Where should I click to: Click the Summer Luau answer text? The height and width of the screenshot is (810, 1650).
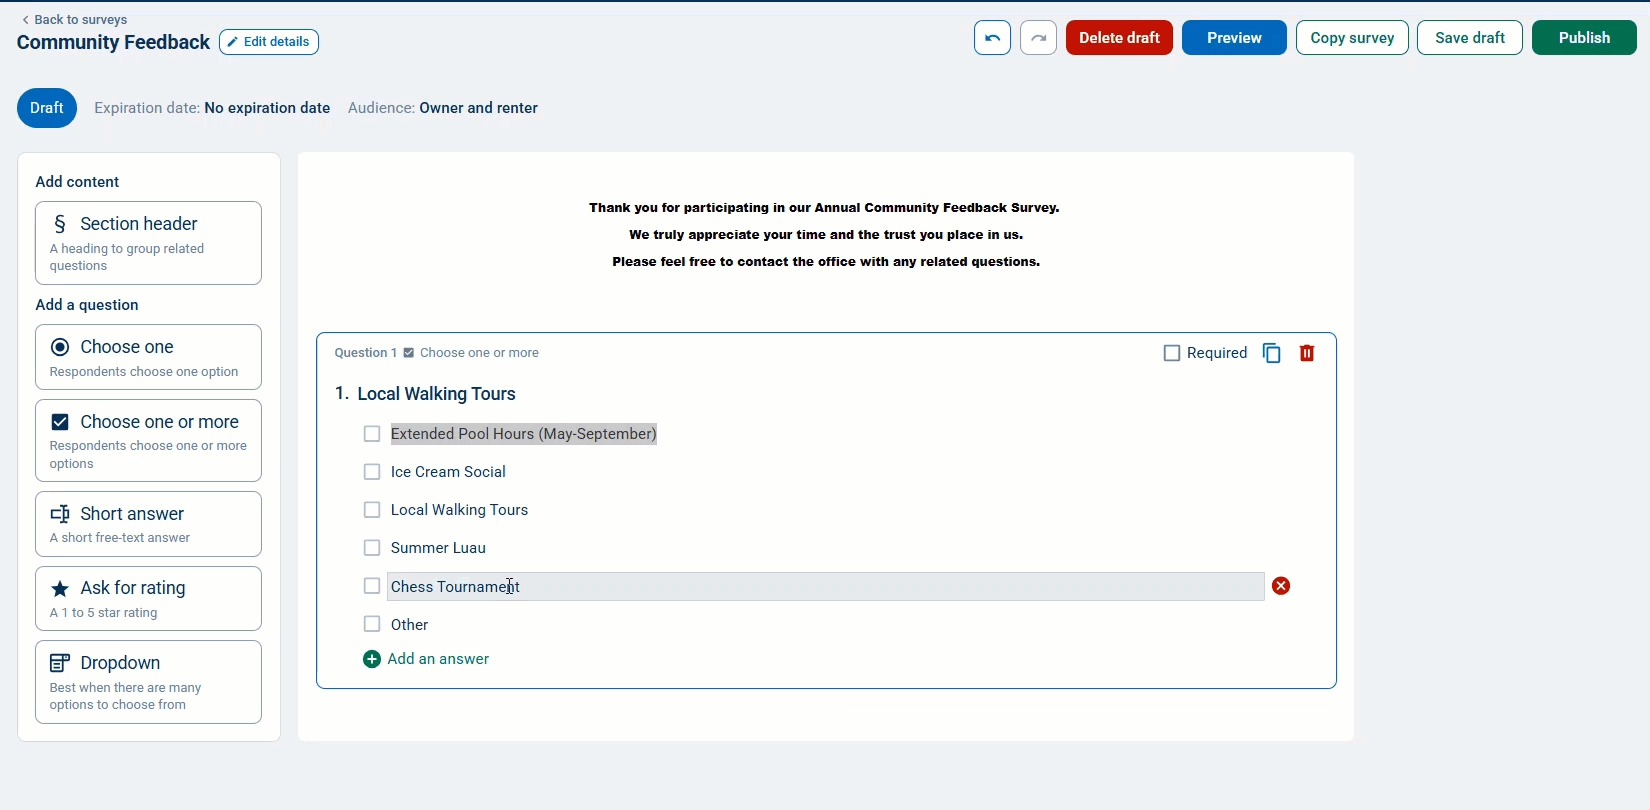point(438,548)
